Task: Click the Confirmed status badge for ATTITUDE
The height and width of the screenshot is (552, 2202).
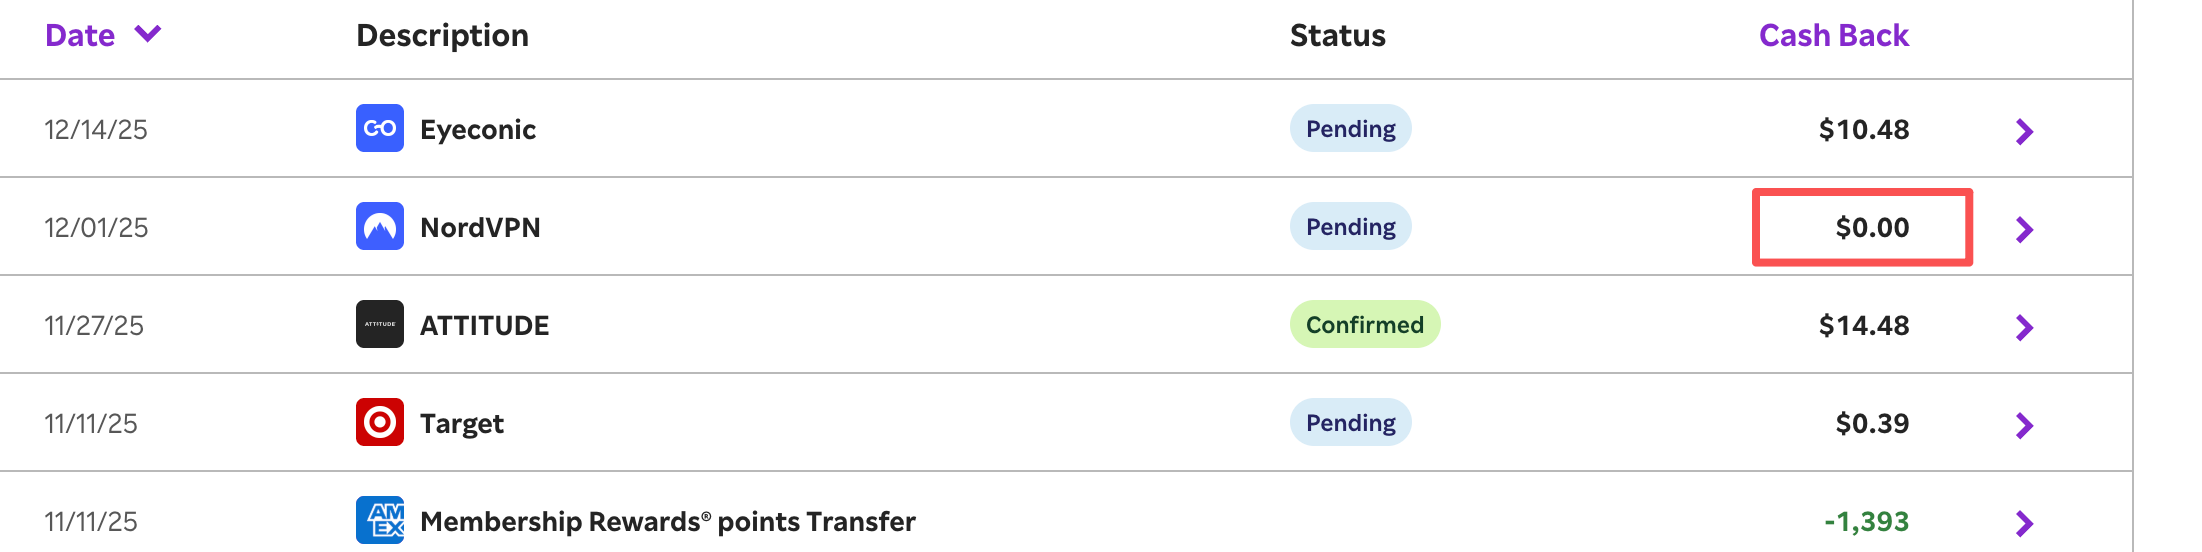Action: coord(1364,324)
